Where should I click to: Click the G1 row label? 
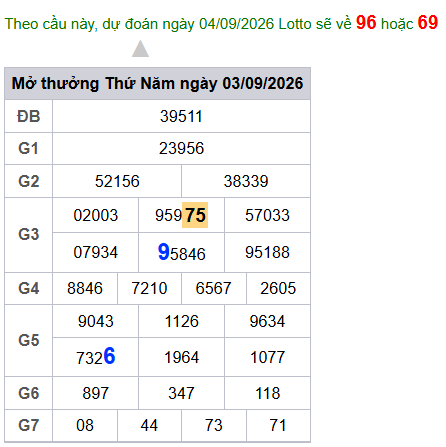(29, 148)
